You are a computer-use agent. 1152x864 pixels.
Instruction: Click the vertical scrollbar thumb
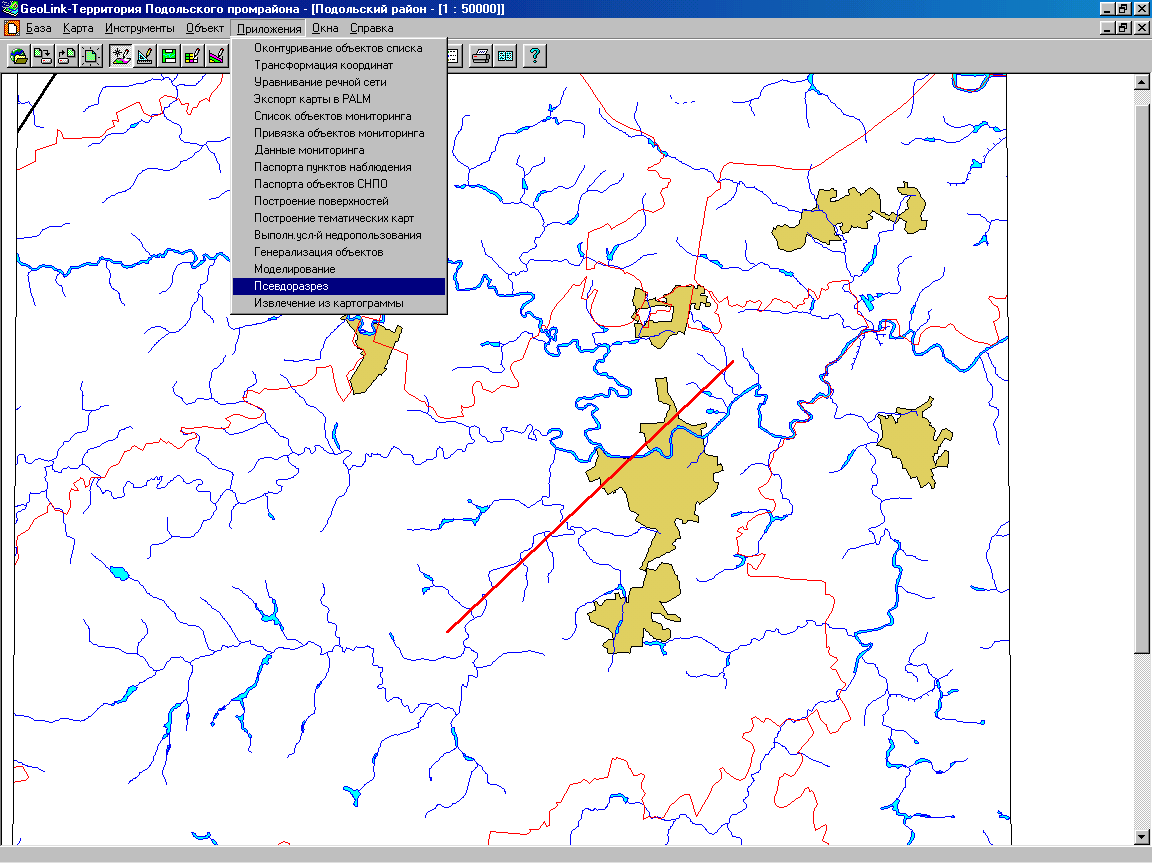1142,378
